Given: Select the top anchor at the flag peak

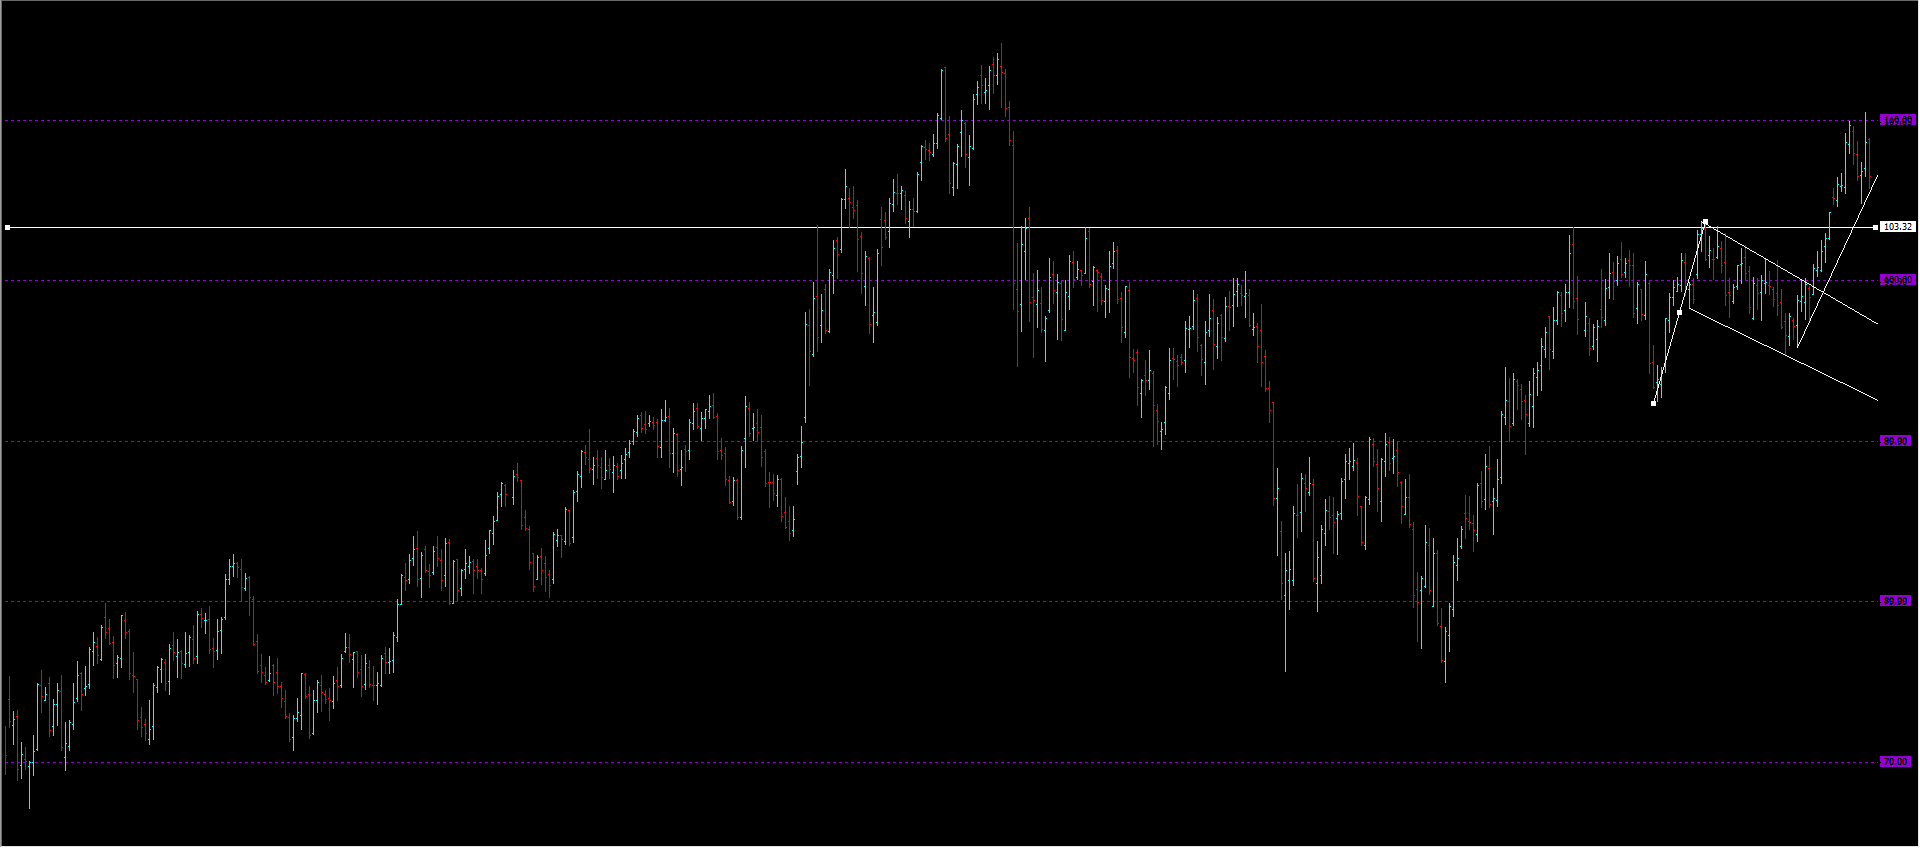Looking at the screenshot, I should pyautogui.click(x=1705, y=222).
